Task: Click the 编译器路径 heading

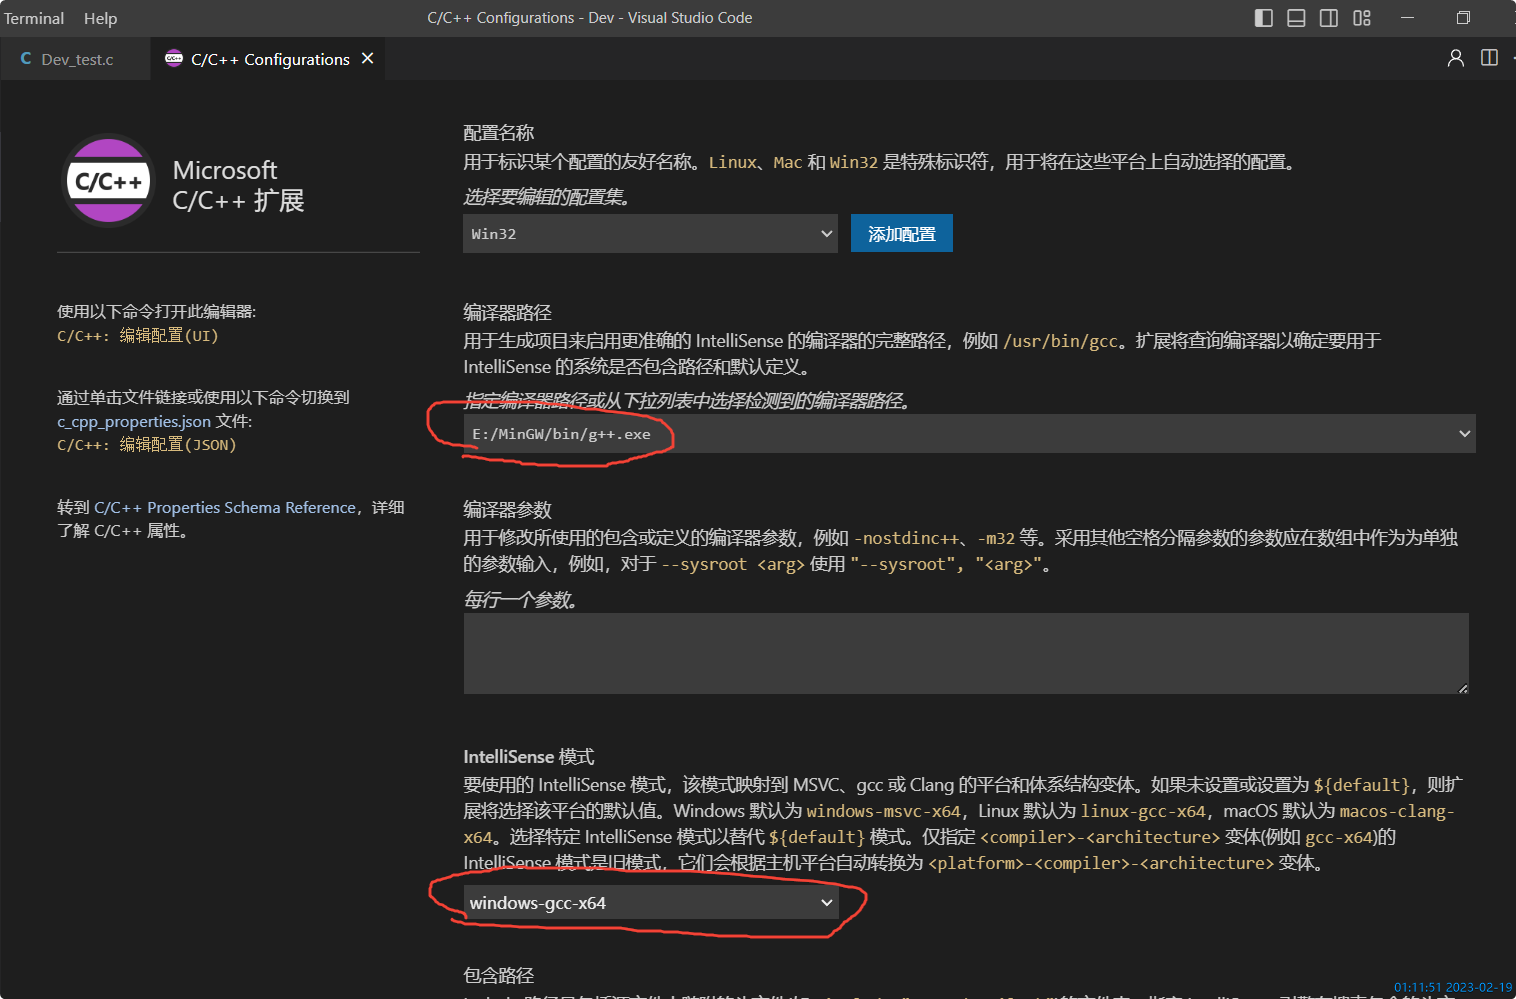Action: click(508, 312)
